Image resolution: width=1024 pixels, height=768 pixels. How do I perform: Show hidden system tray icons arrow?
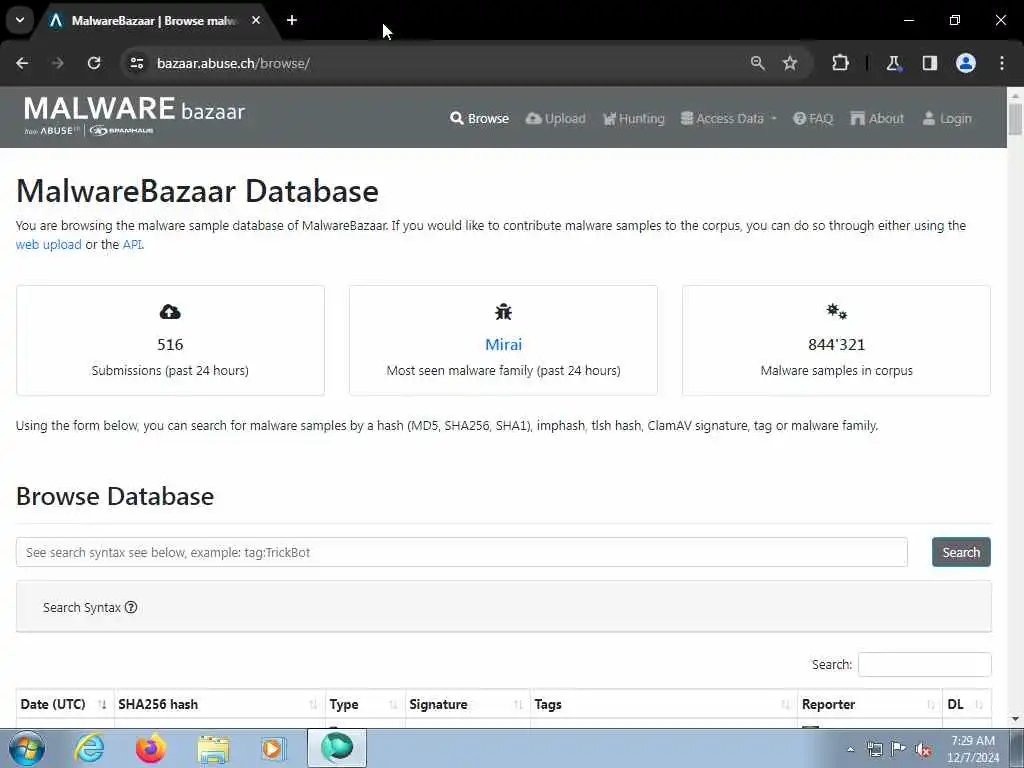[x=850, y=749]
